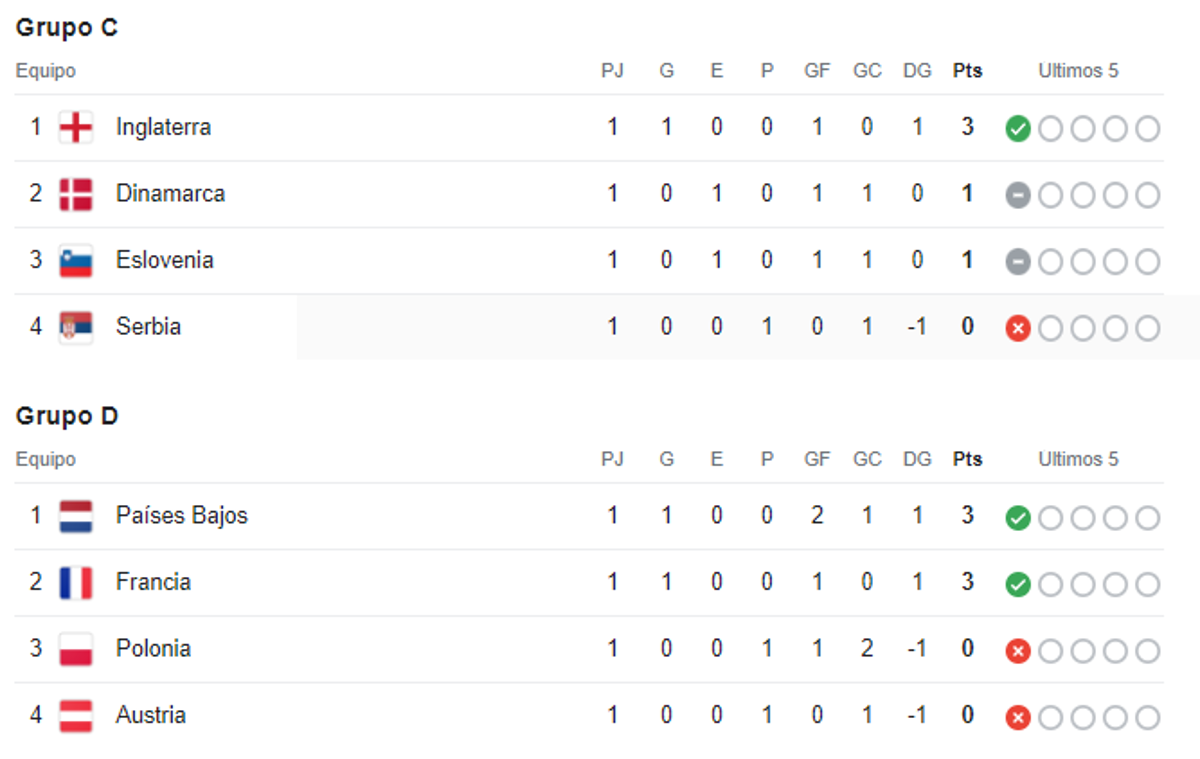Screen dimensions: 1200x759
Task: Select the Eslovenia team name
Action: point(164,260)
